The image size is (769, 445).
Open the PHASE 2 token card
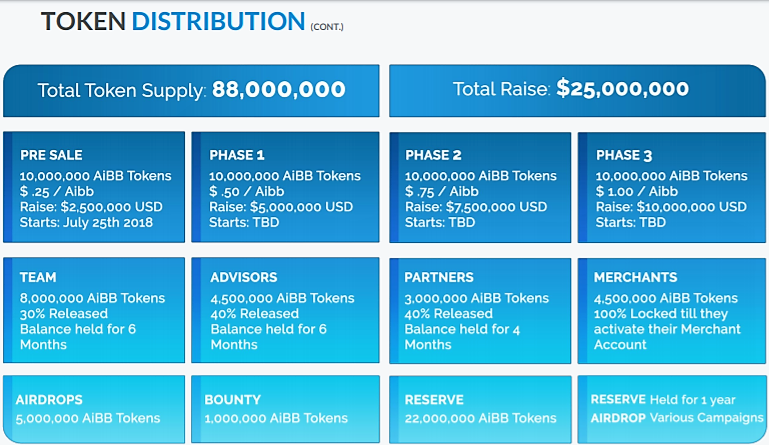(x=480, y=187)
